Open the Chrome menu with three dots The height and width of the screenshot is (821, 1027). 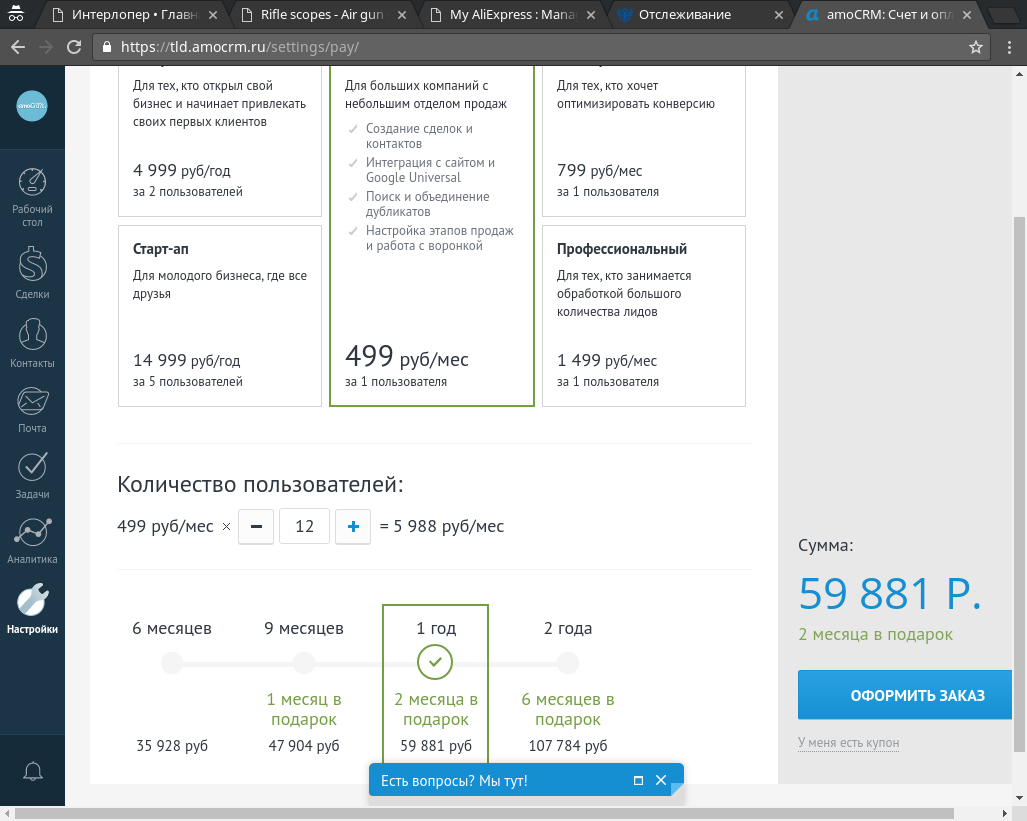tap(1009, 47)
